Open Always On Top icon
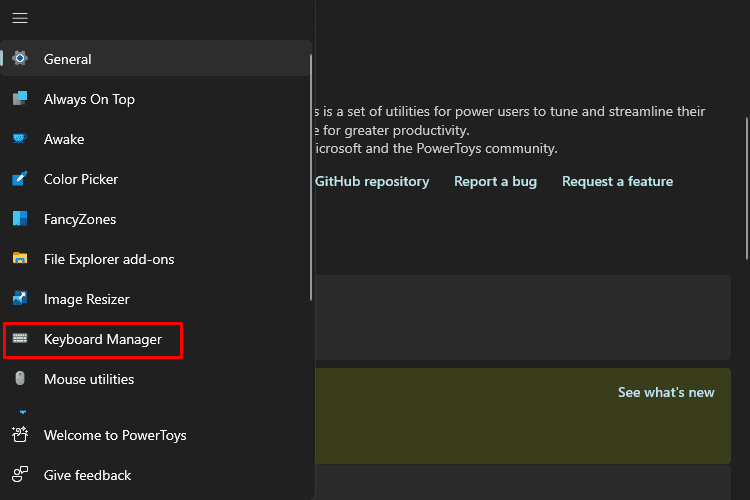Viewport: 750px width, 500px height. pos(20,99)
